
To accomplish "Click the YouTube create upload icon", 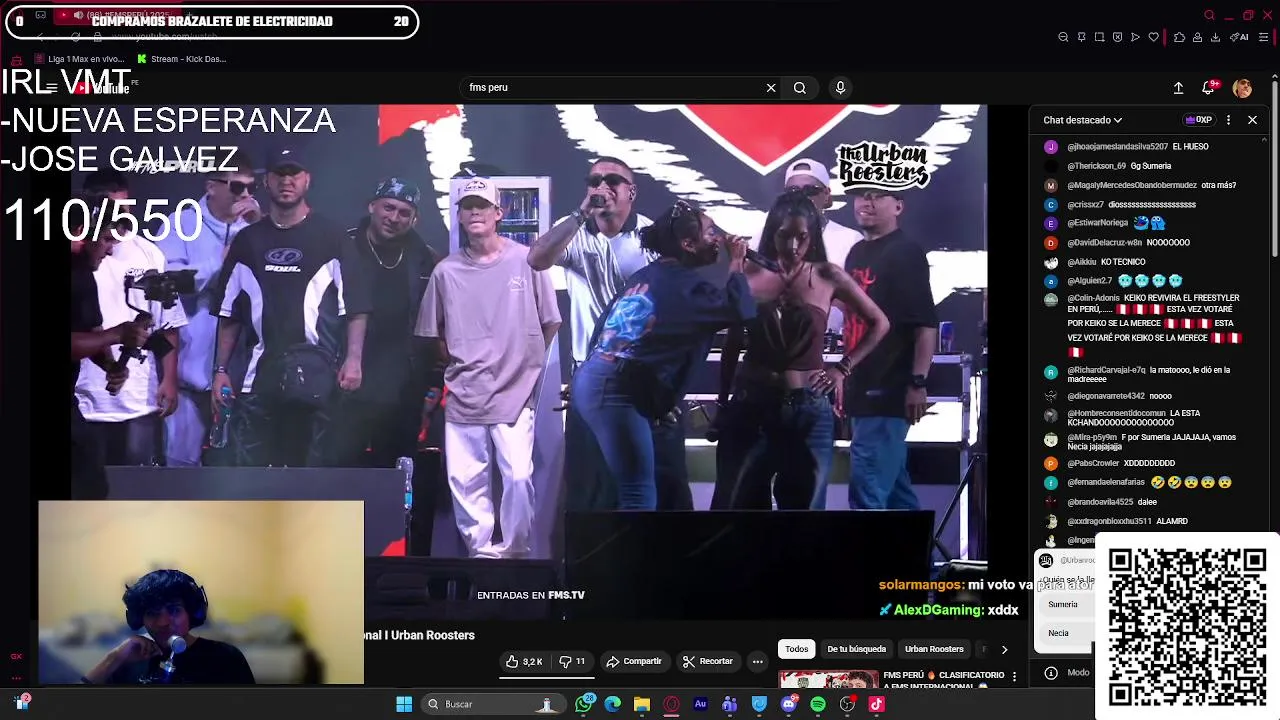I will 1178,88.
